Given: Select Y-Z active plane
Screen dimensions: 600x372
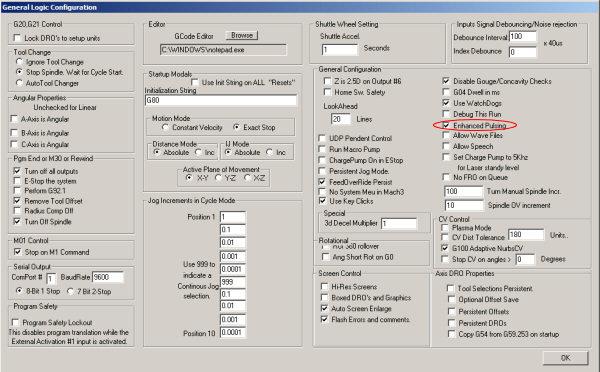Looking at the screenshot, I should tap(218, 178).
